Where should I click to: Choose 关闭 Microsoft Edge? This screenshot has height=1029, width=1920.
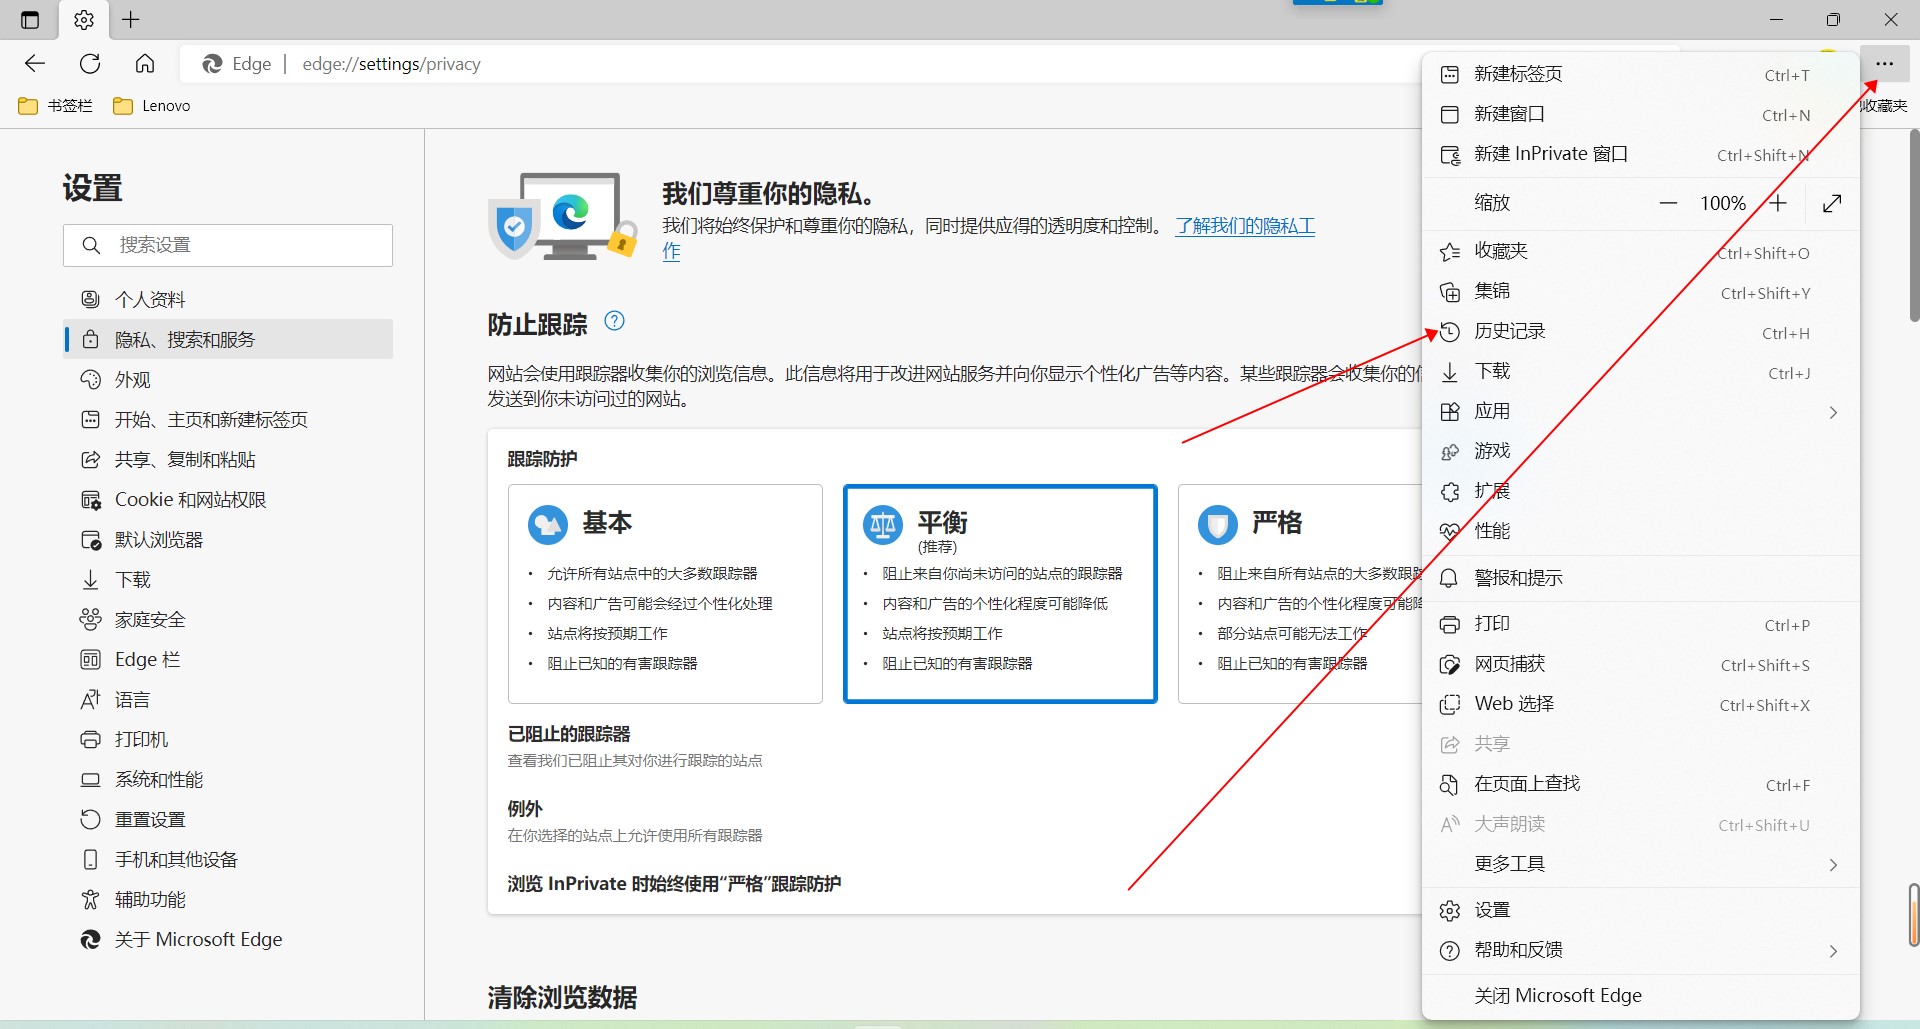1640,996
